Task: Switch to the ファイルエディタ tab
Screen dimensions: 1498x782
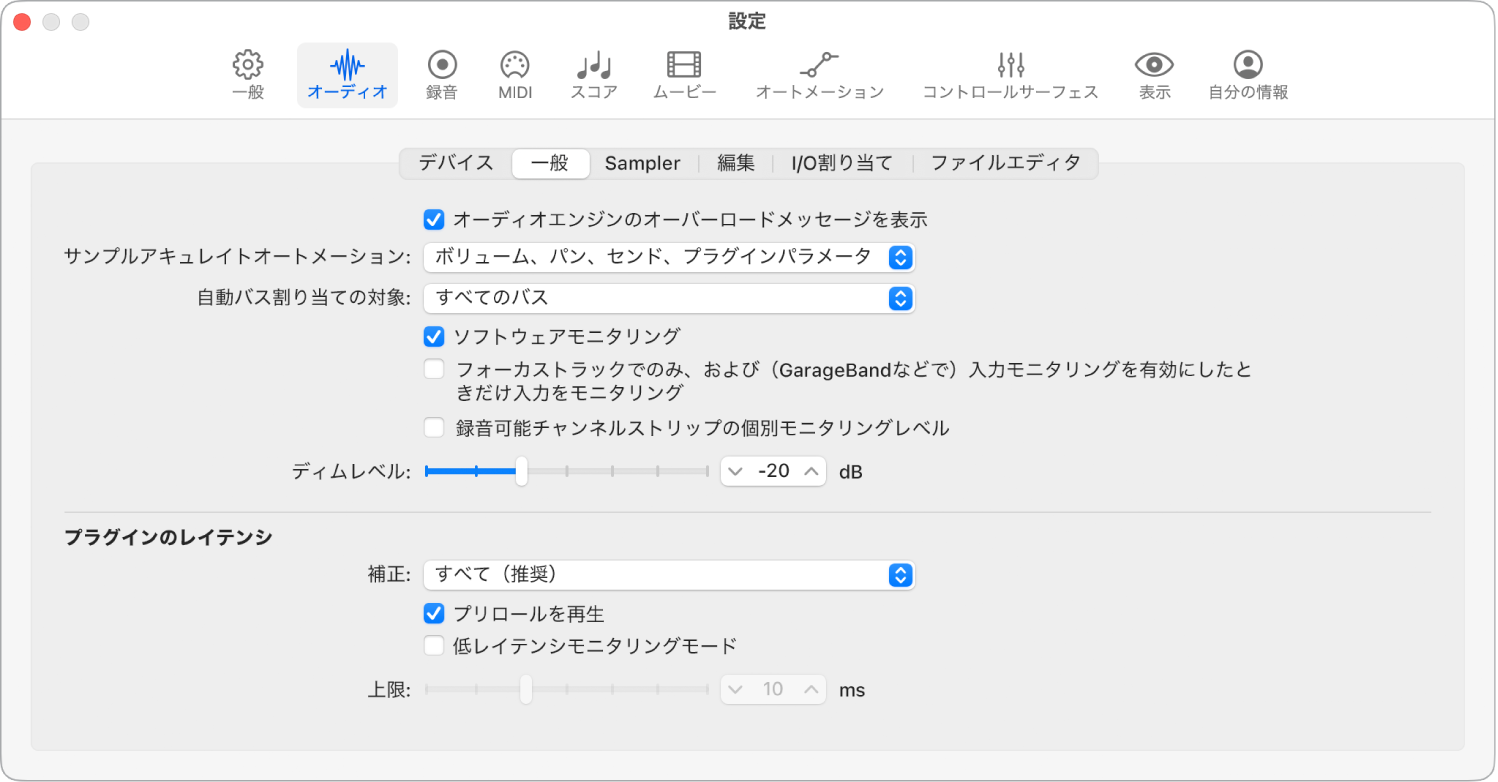Action: click(x=1006, y=163)
